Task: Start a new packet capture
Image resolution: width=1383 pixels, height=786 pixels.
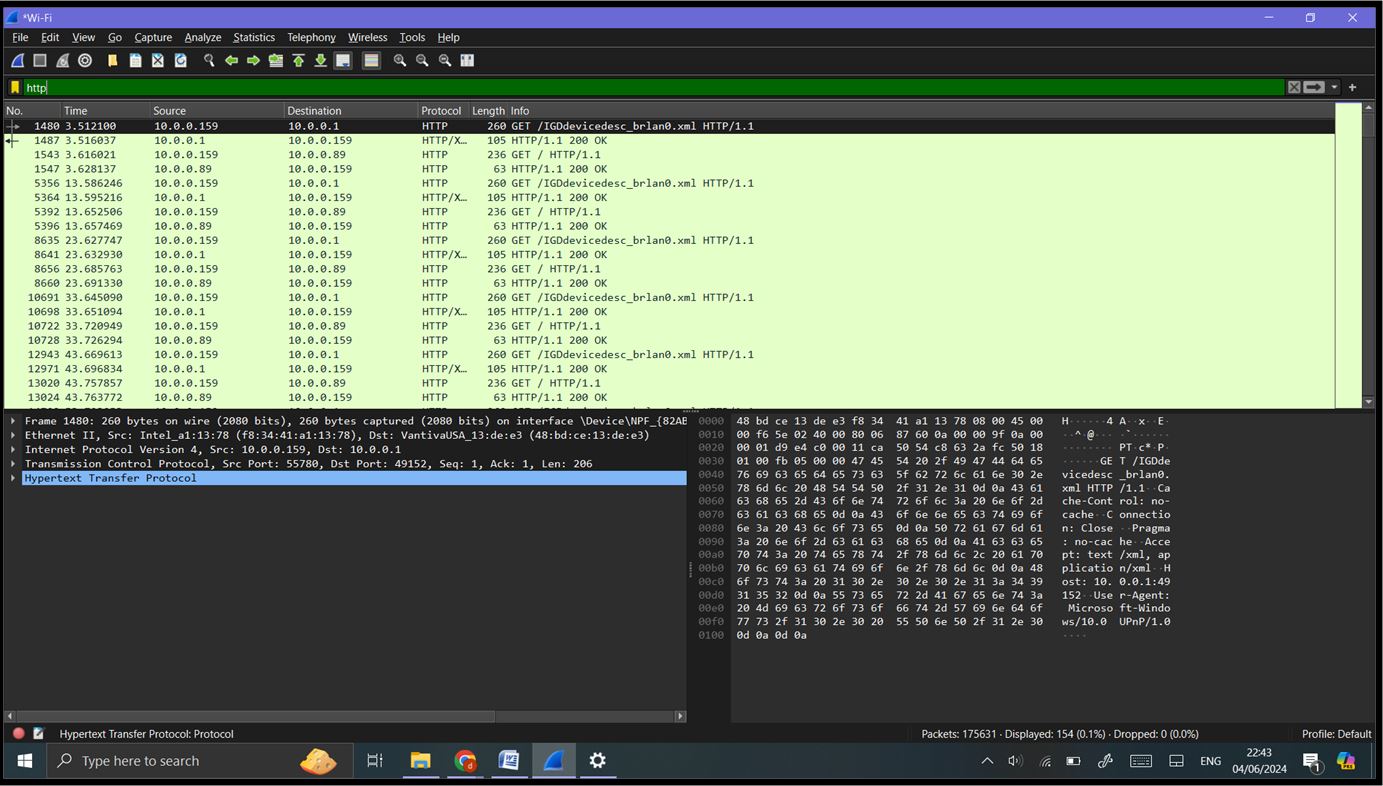Action: pos(16,60)
